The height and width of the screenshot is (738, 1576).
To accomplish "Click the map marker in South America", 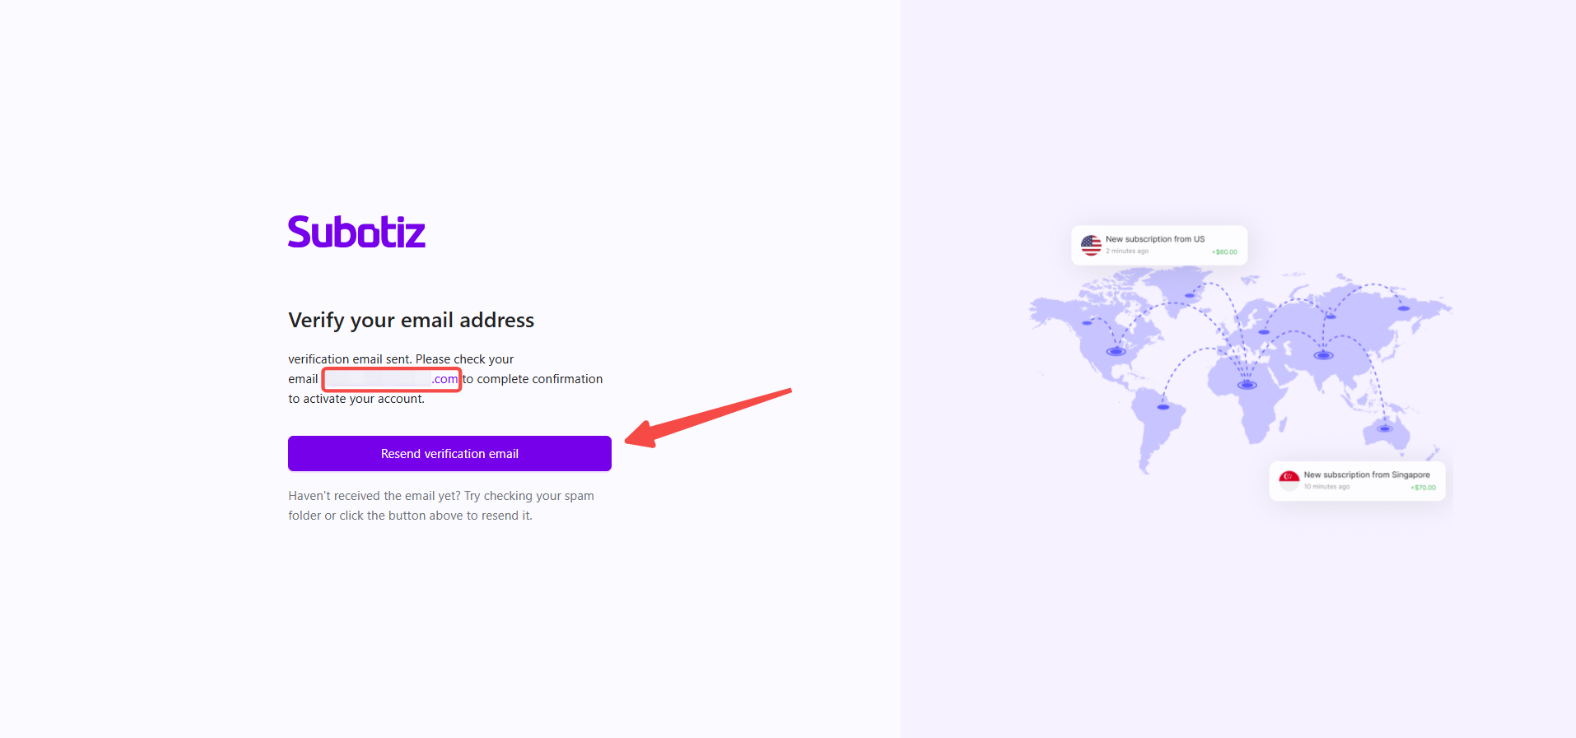I will pyautogui.click(x=1162, y=406).
